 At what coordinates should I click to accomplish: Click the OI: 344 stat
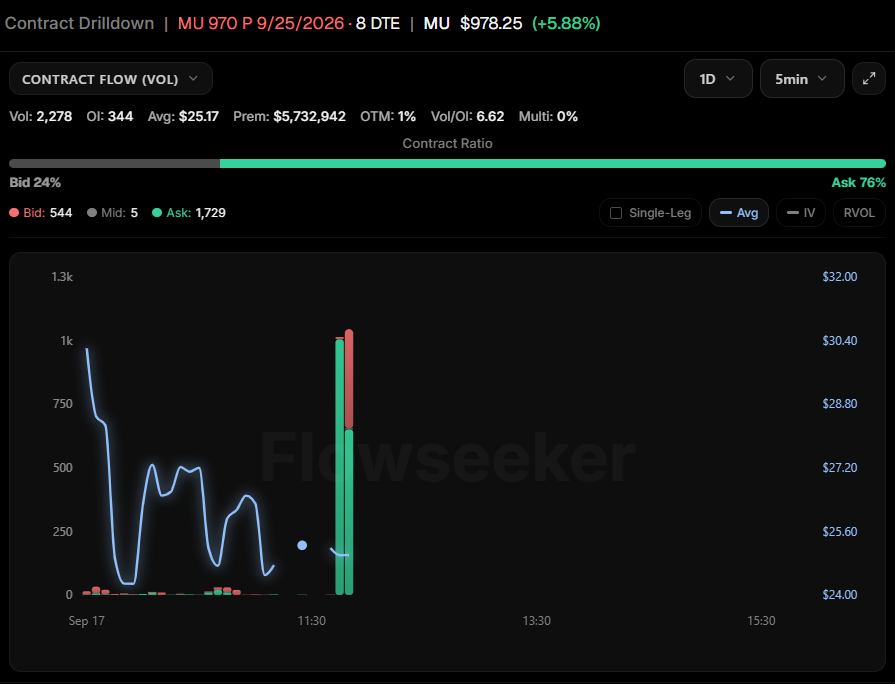click(x=110, y=116)
